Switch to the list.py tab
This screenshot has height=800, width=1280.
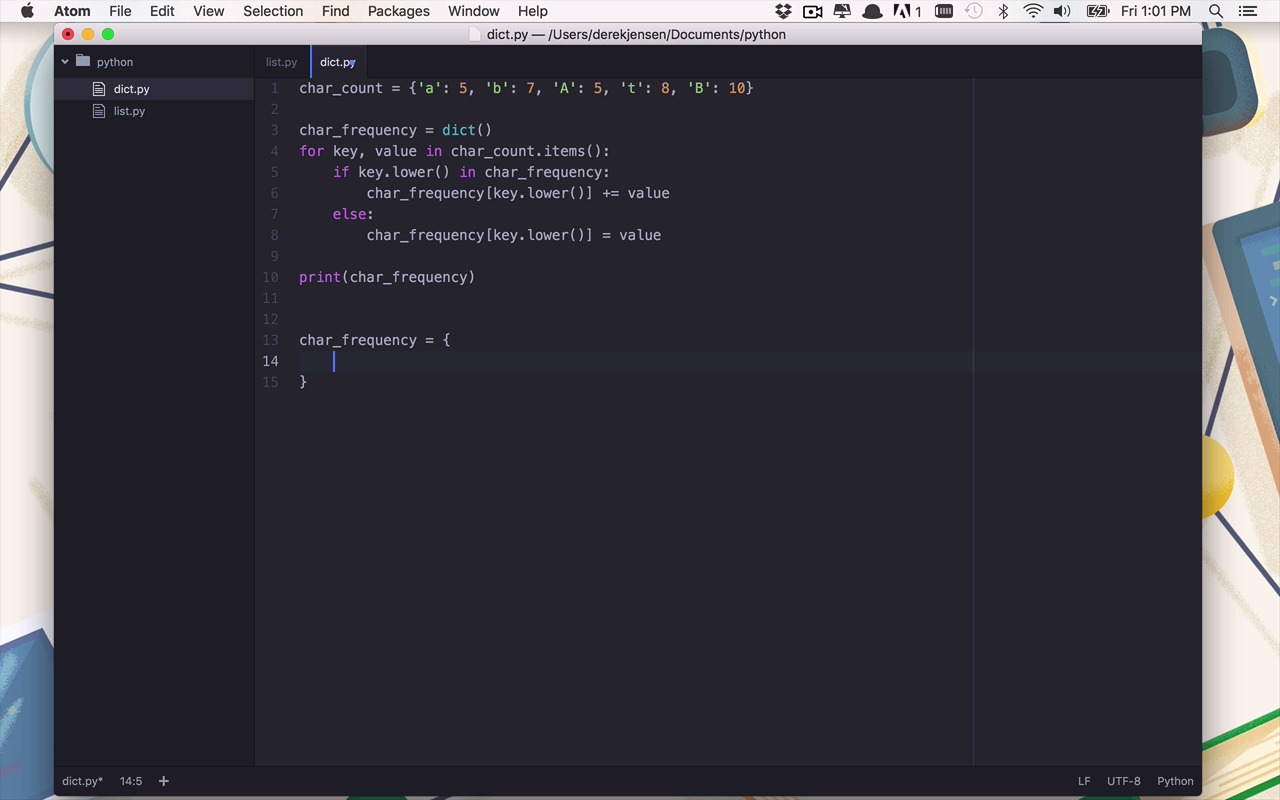coord(281,62)
